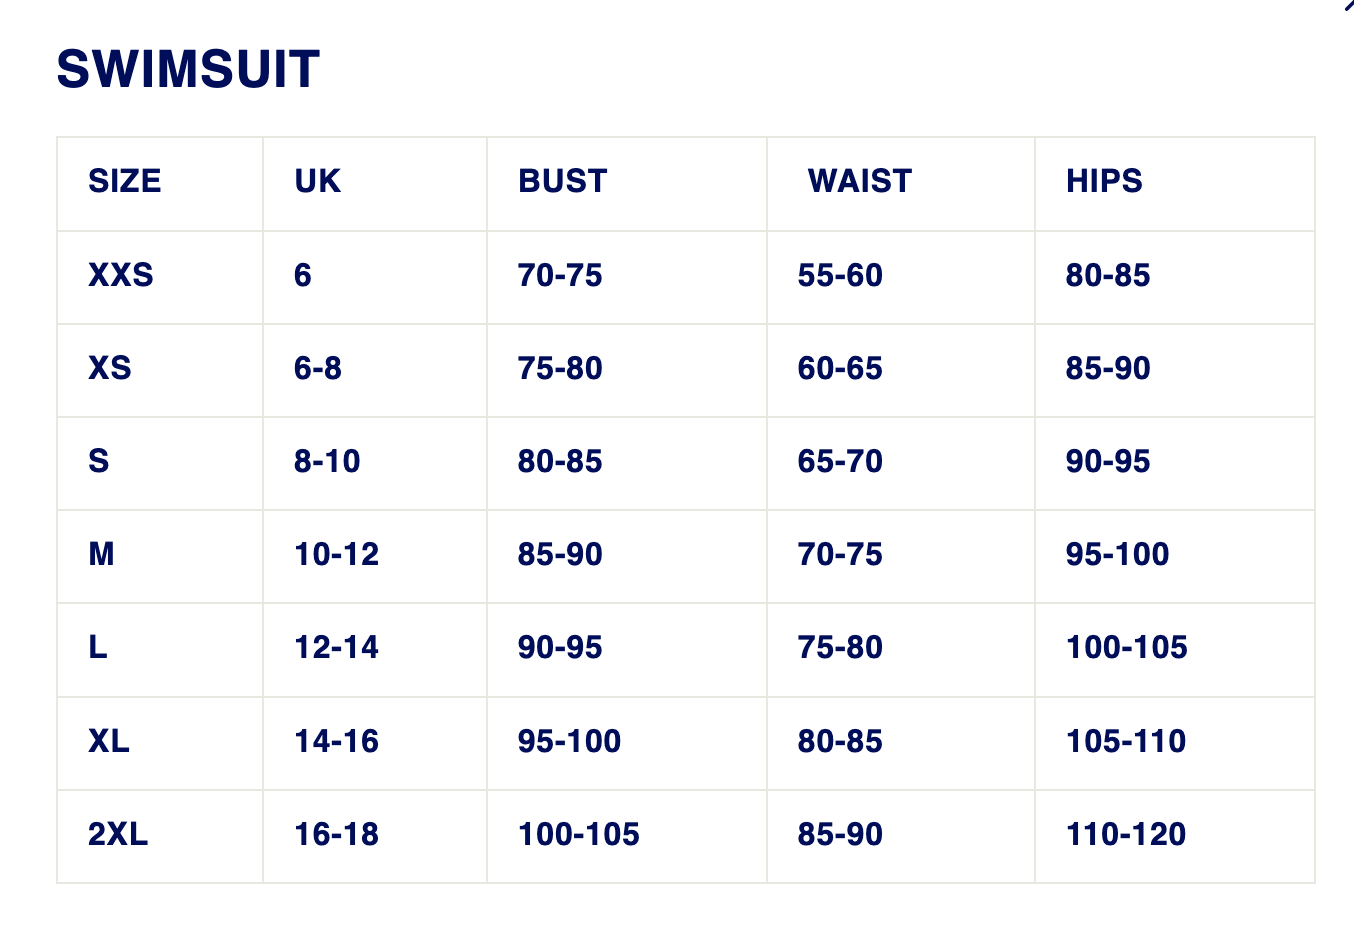
Task: Select UK size 8-10 cell
Action: pos(327,461)
